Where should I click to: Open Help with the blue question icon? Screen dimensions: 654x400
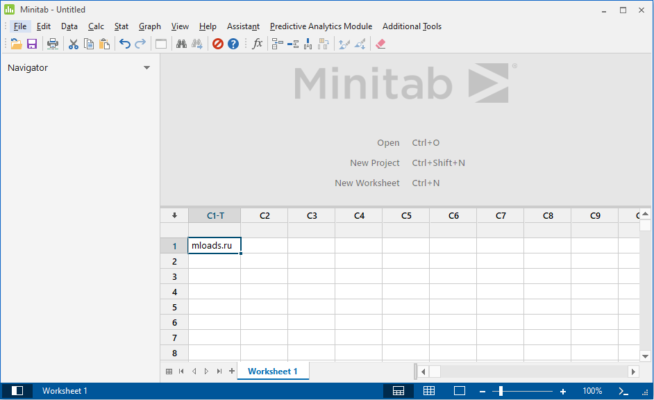pyautogui.click(x=233, y=44)
